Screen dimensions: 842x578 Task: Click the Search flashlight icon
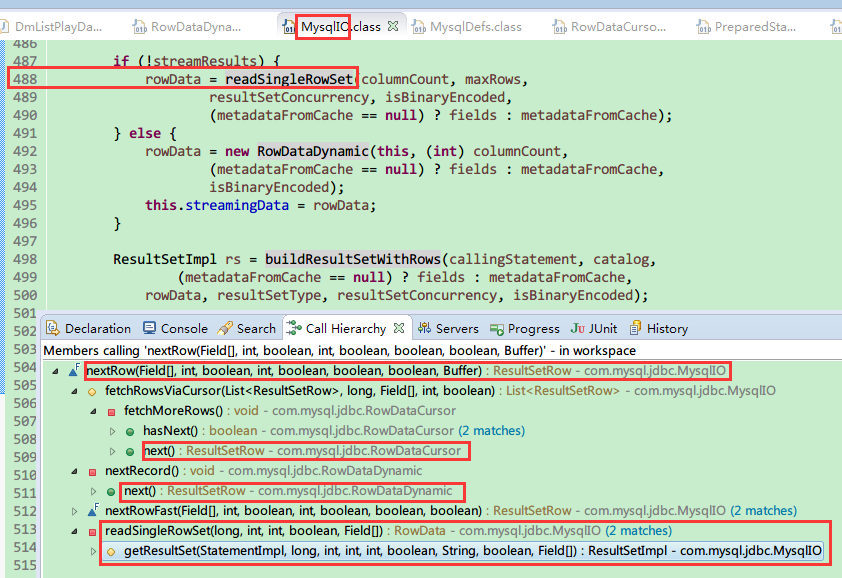pyautogui.click(x=225, y=328)
